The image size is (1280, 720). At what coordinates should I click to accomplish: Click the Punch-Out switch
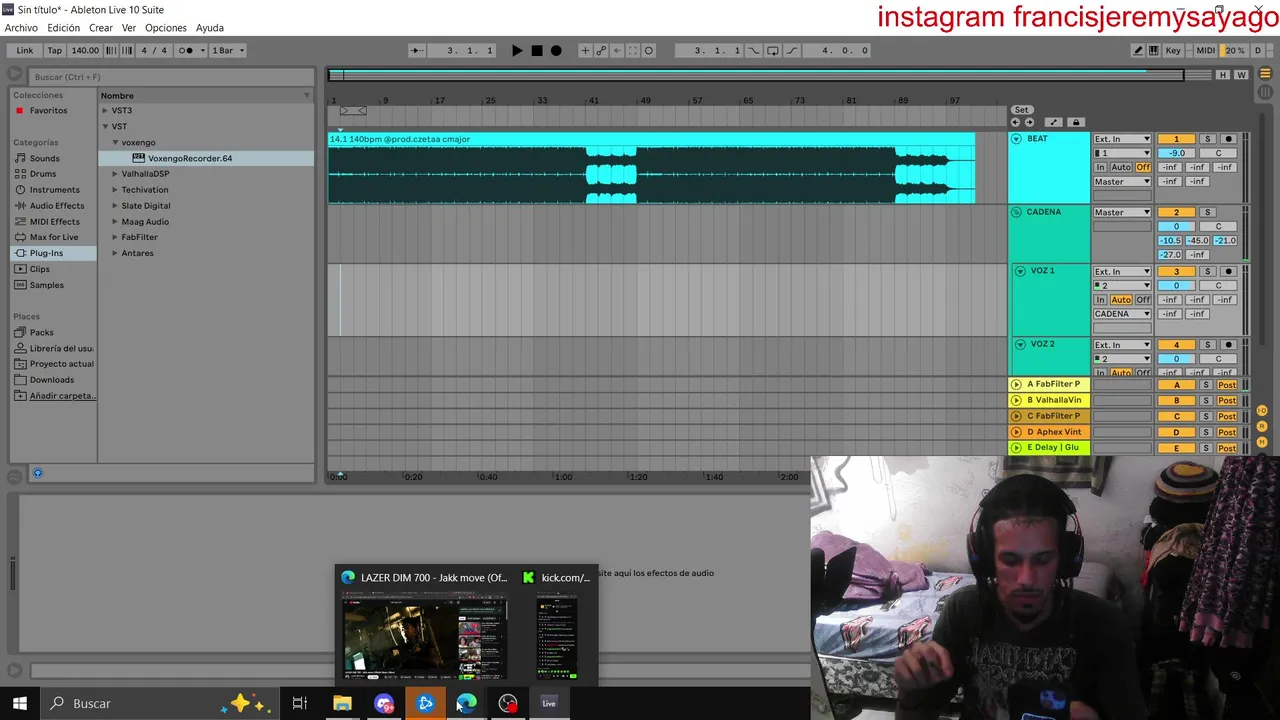click(792, 51)
